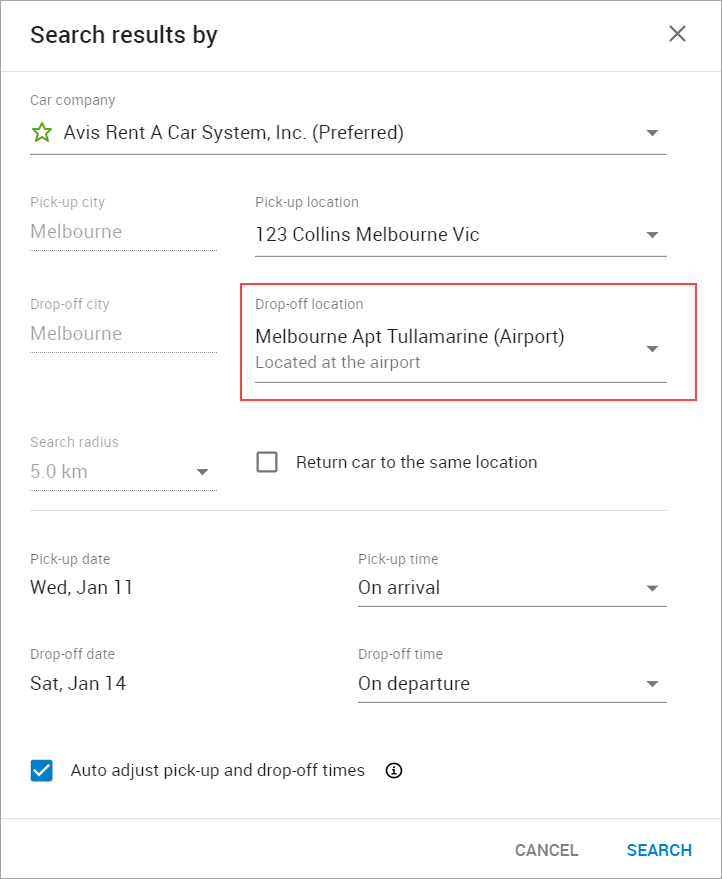722x879 pixels.
Task: Open the Search radius dropdown
Action: point(123,471)
